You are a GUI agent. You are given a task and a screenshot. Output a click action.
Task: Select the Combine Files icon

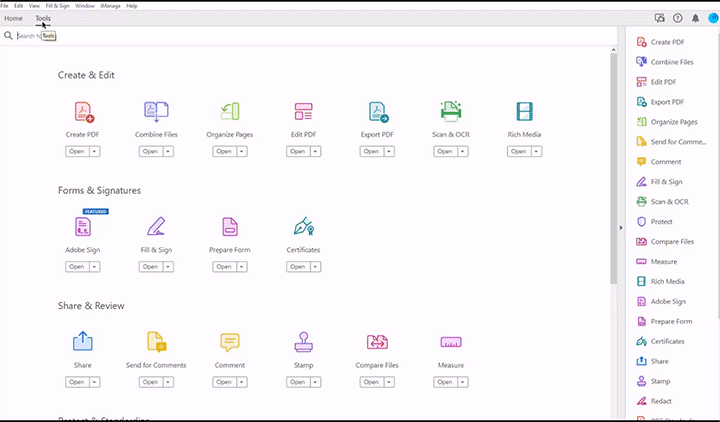click(x=156, y=112)
